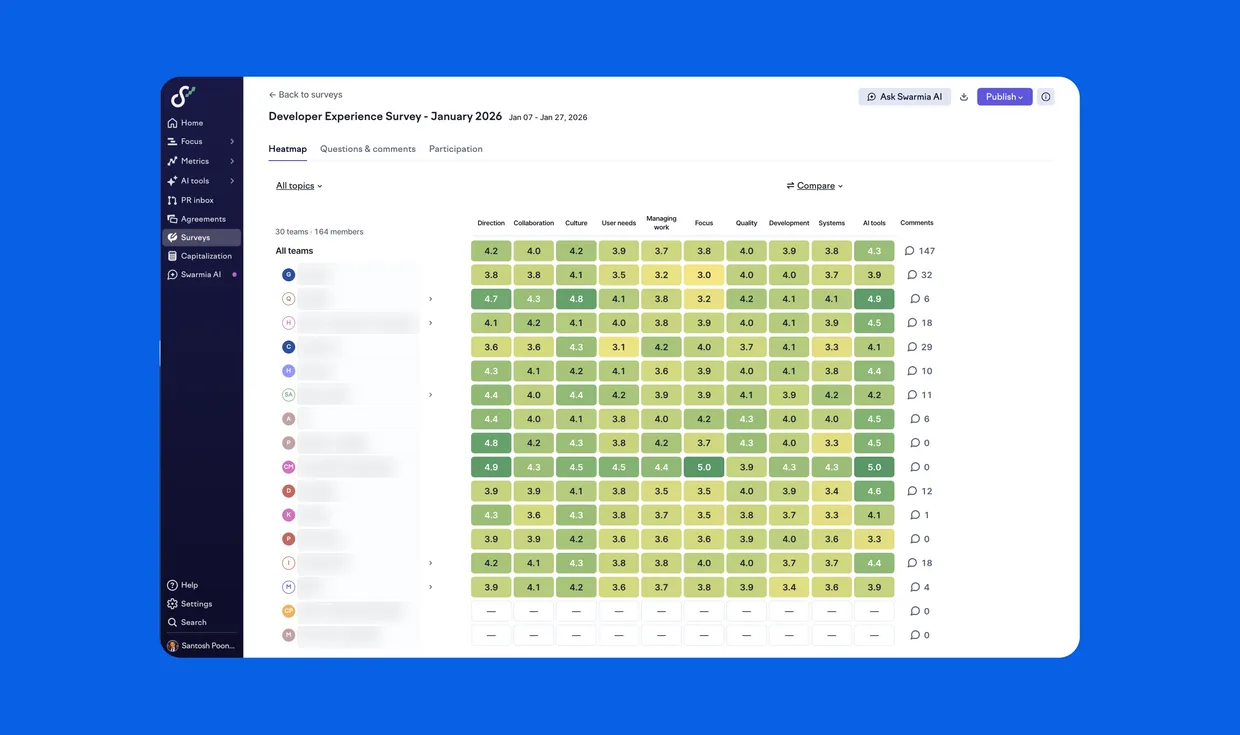Go Back to surveys link
This screenshot has width=1240, height=735.
[306, 95]
